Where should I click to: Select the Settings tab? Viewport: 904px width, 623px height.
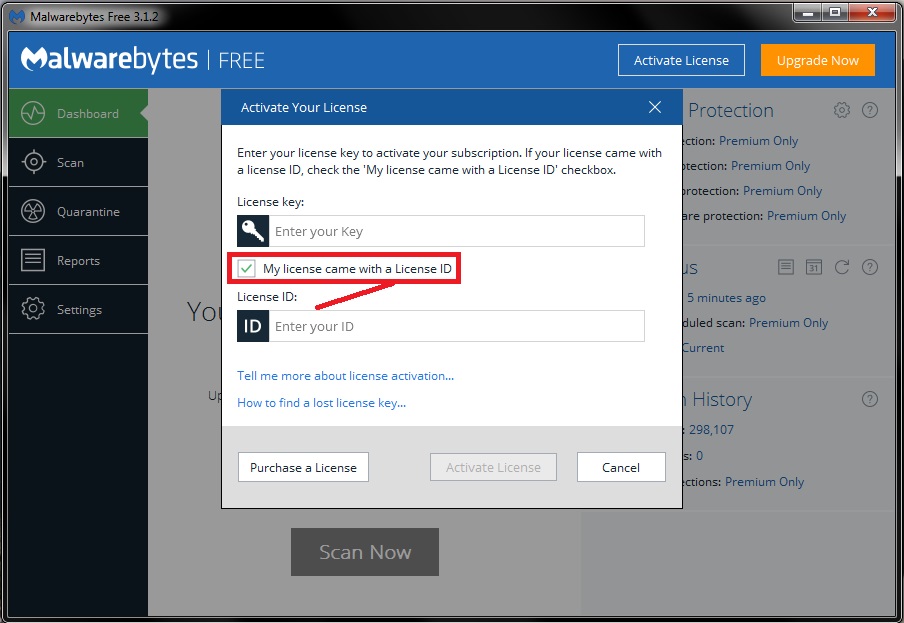pyautogui.click(x=78, y=309)
